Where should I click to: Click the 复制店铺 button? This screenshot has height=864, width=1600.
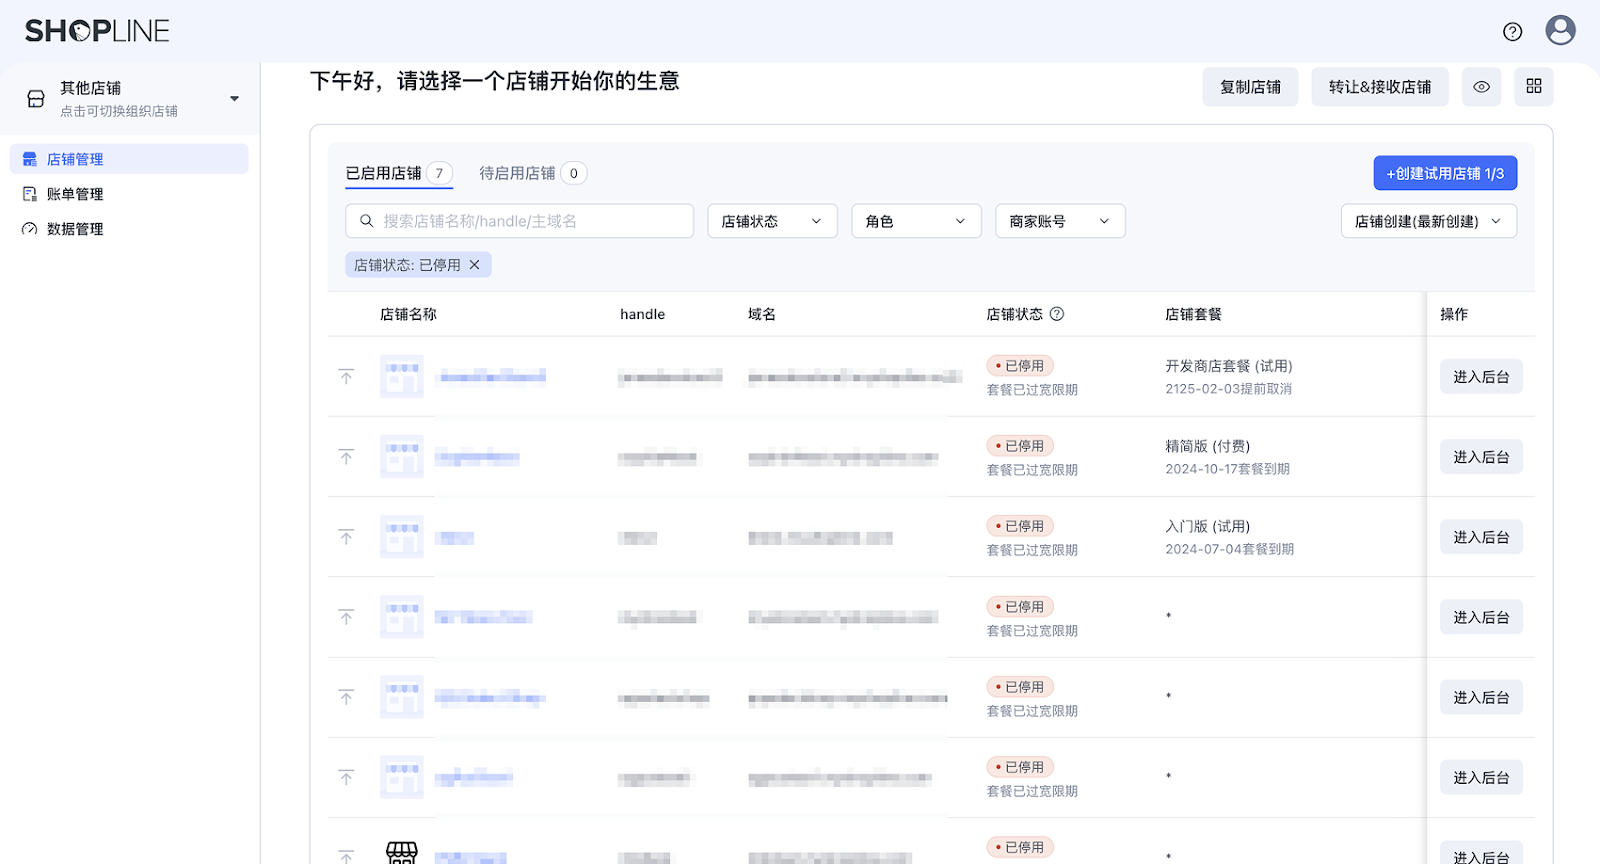tap(1250, 87)
